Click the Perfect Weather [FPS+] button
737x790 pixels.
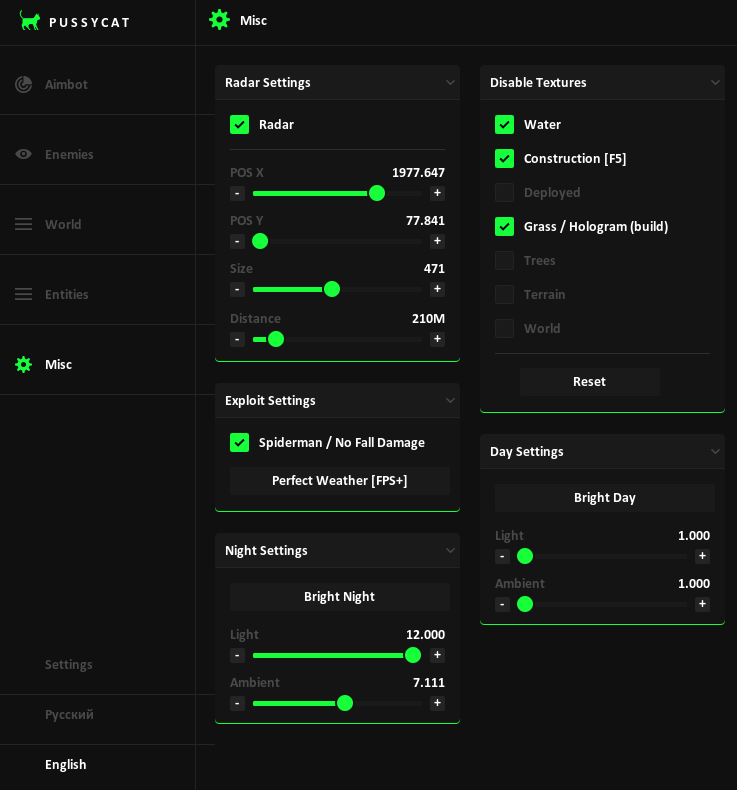339,480
